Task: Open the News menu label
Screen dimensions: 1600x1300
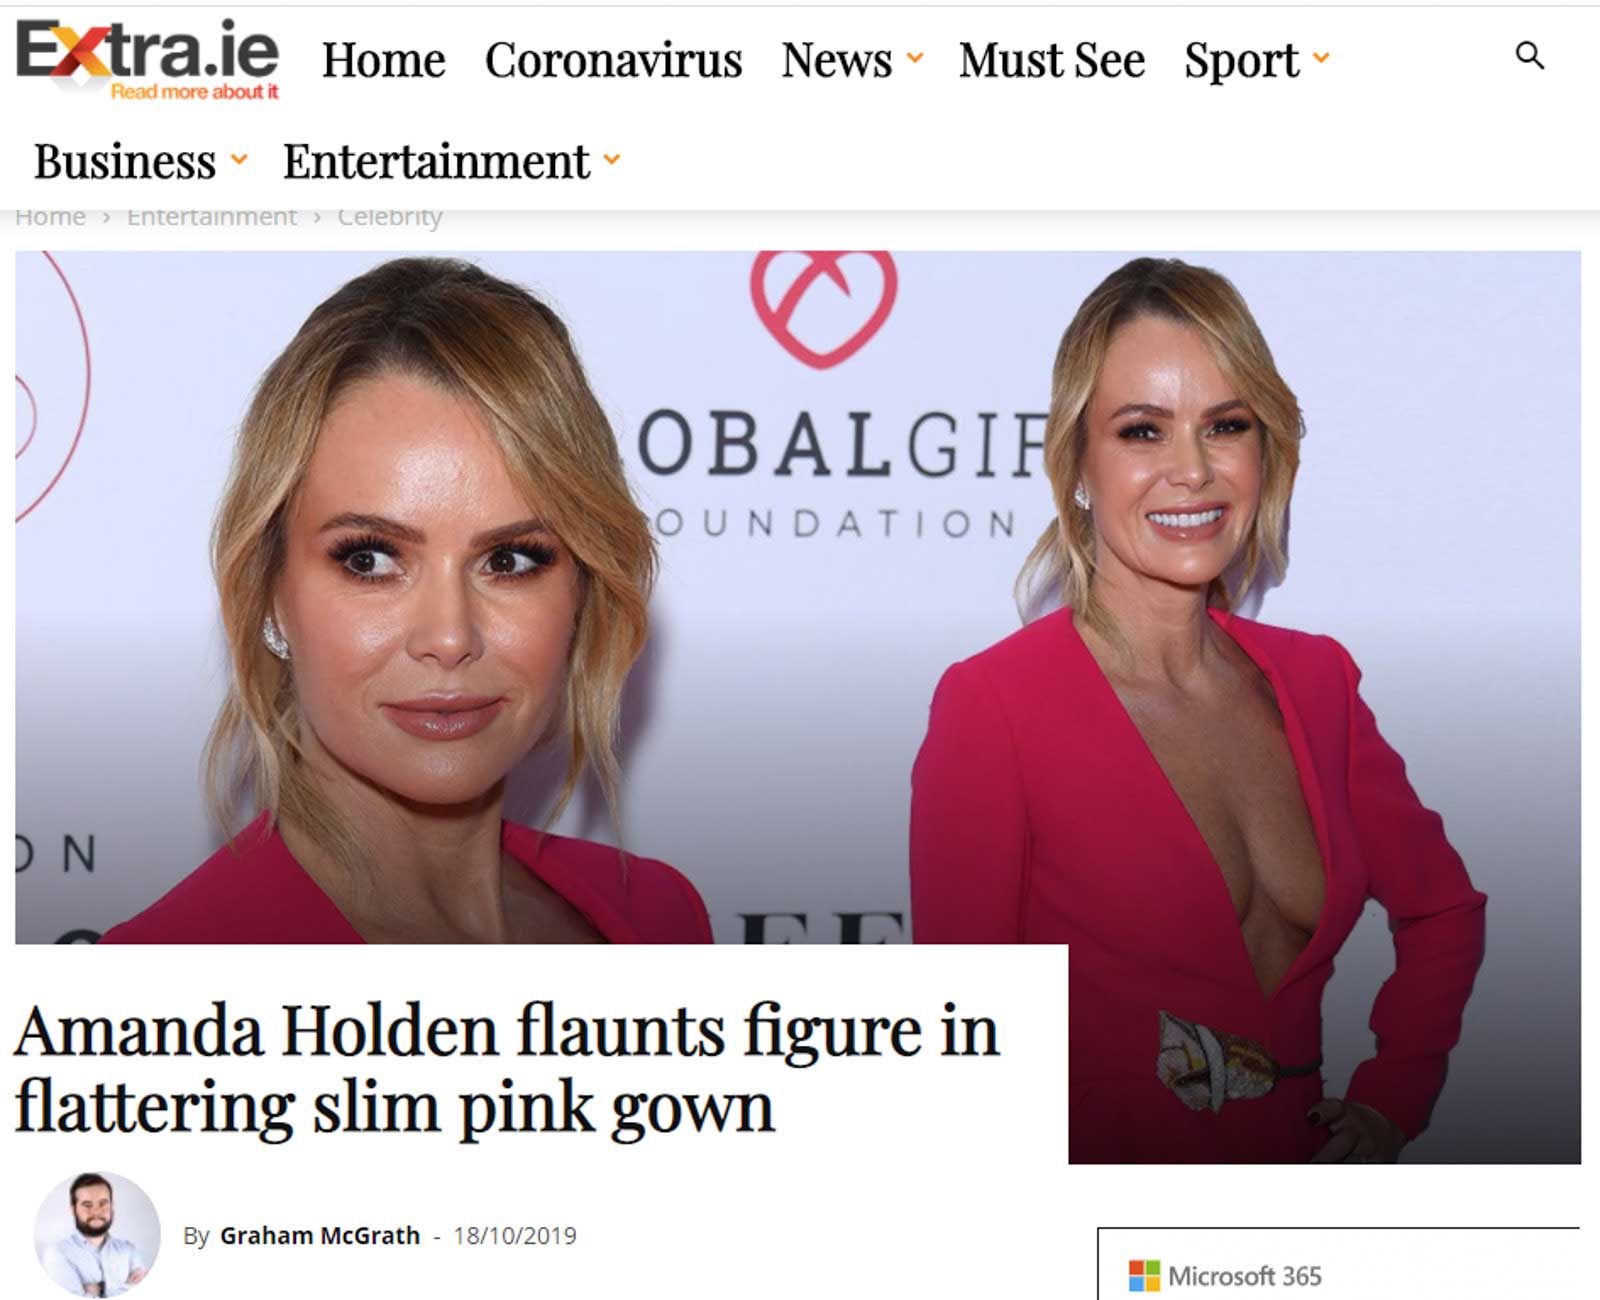Action: [837, 60]
